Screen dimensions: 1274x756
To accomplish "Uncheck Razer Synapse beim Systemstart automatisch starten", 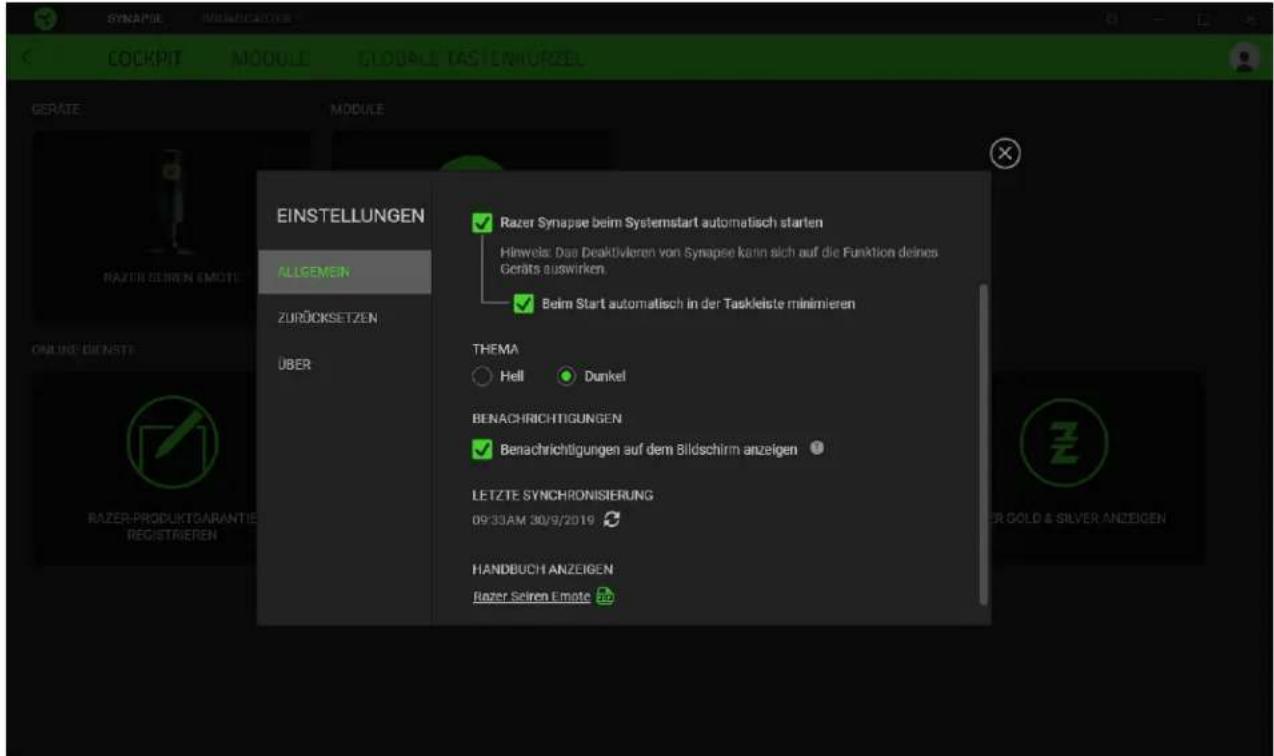I will [481, 222].
